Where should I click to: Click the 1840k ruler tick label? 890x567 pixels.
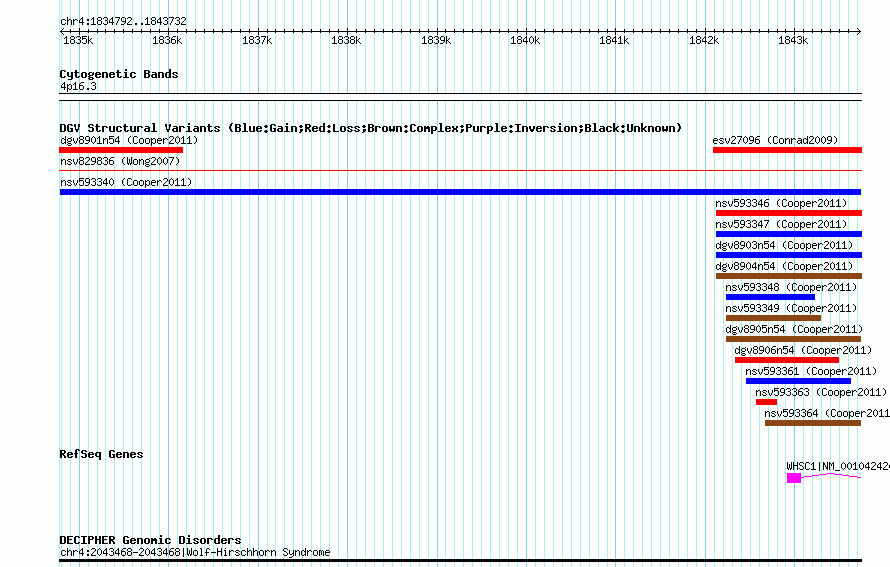coord(525,40)
